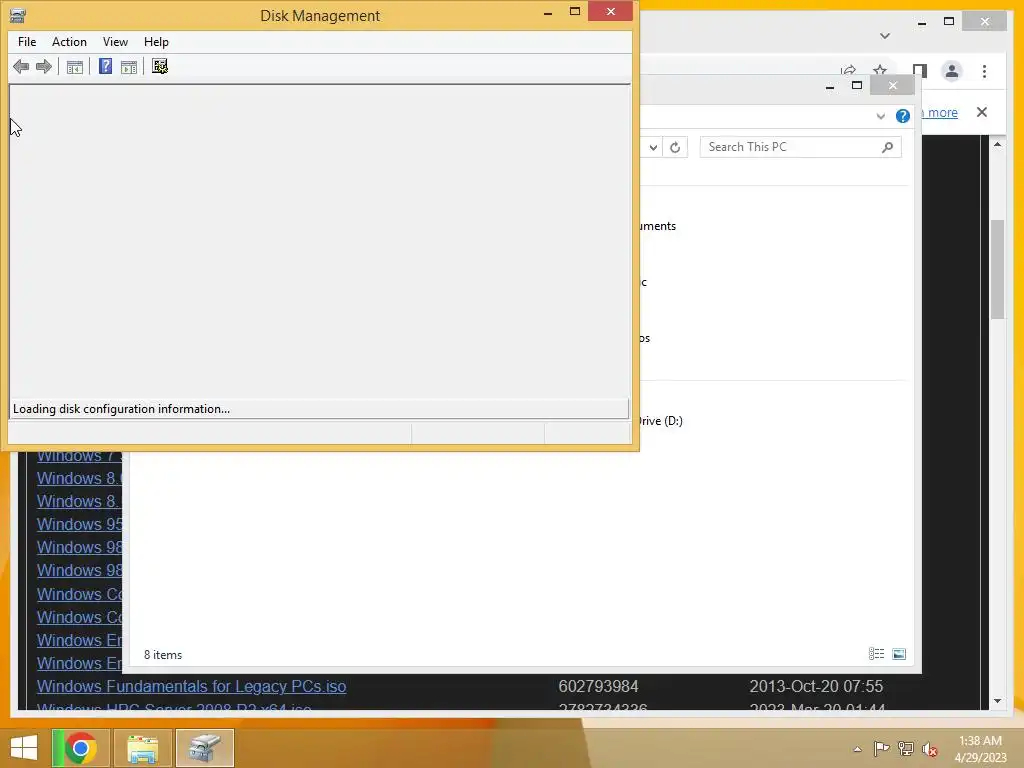Maximize the File Explorer window
This screenshot has width=1024, height=768.
click(857, 86)
